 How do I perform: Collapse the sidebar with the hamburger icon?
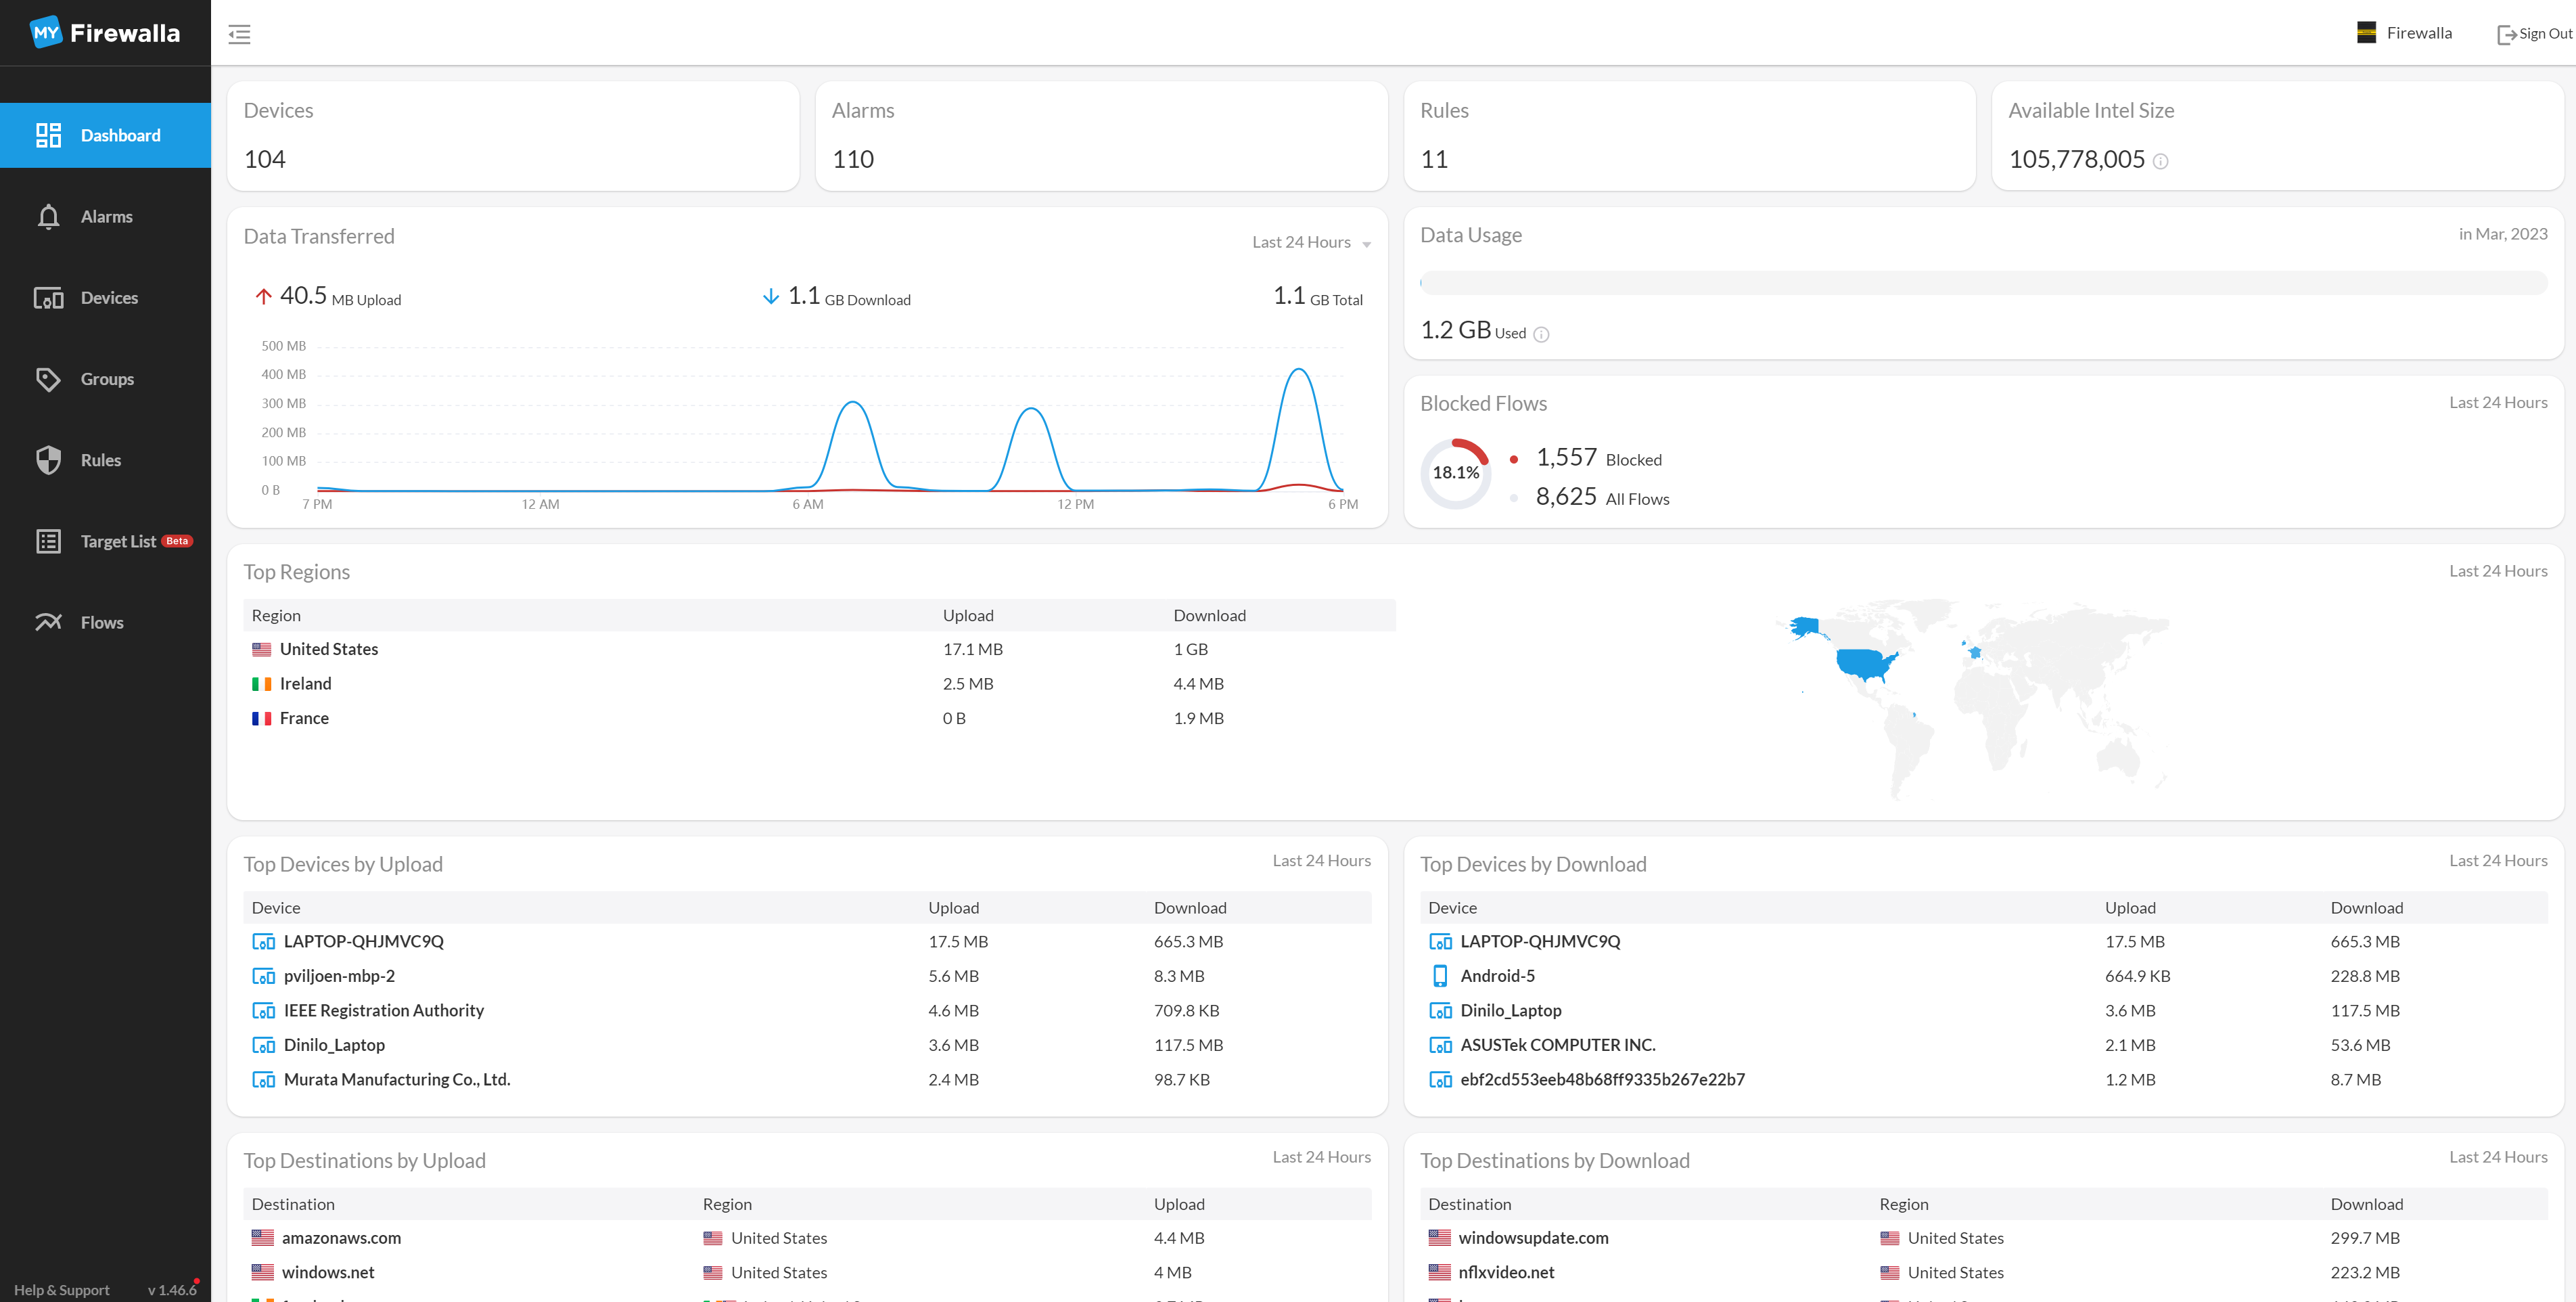pos(239,34)
